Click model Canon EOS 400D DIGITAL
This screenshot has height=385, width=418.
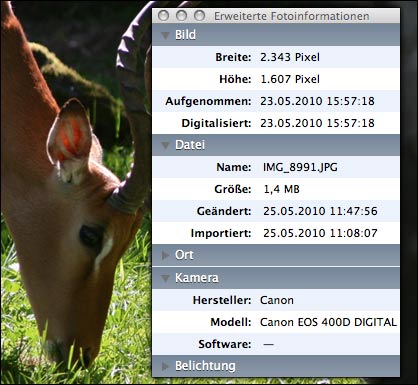pyautogui.click(x=328, y=322)
